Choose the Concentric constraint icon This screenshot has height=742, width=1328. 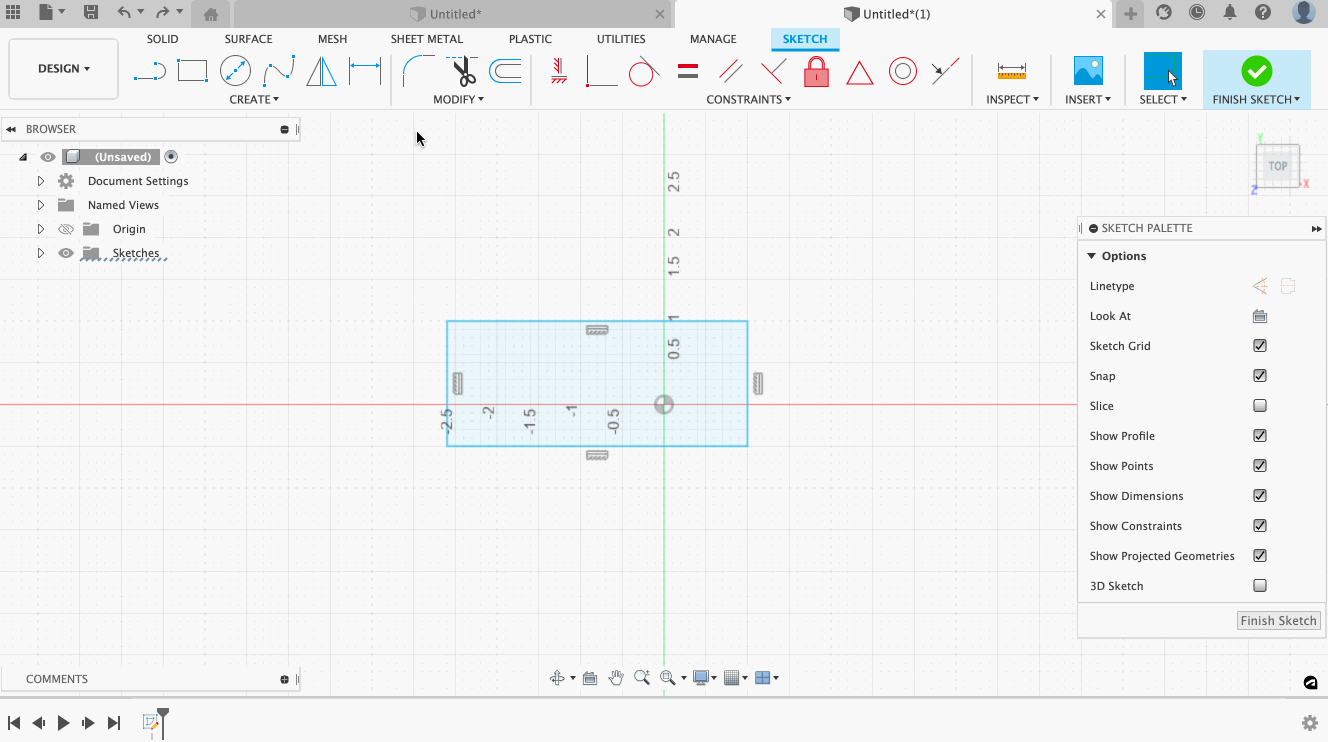902,71
